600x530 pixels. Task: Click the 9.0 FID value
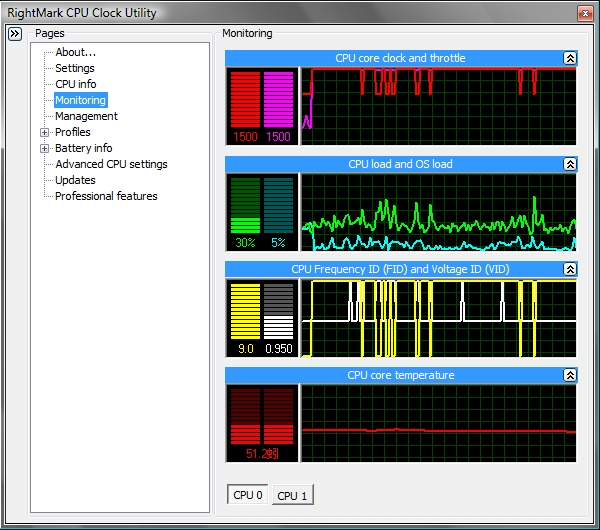point(246,349)
